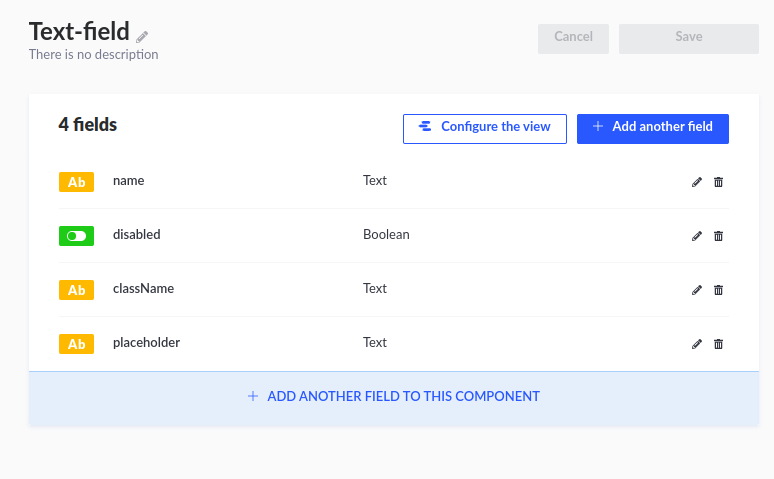The height and width of the screenshot is (479, 774).
Task: Click Add another field to this component
Action: (x=394, y=397)
